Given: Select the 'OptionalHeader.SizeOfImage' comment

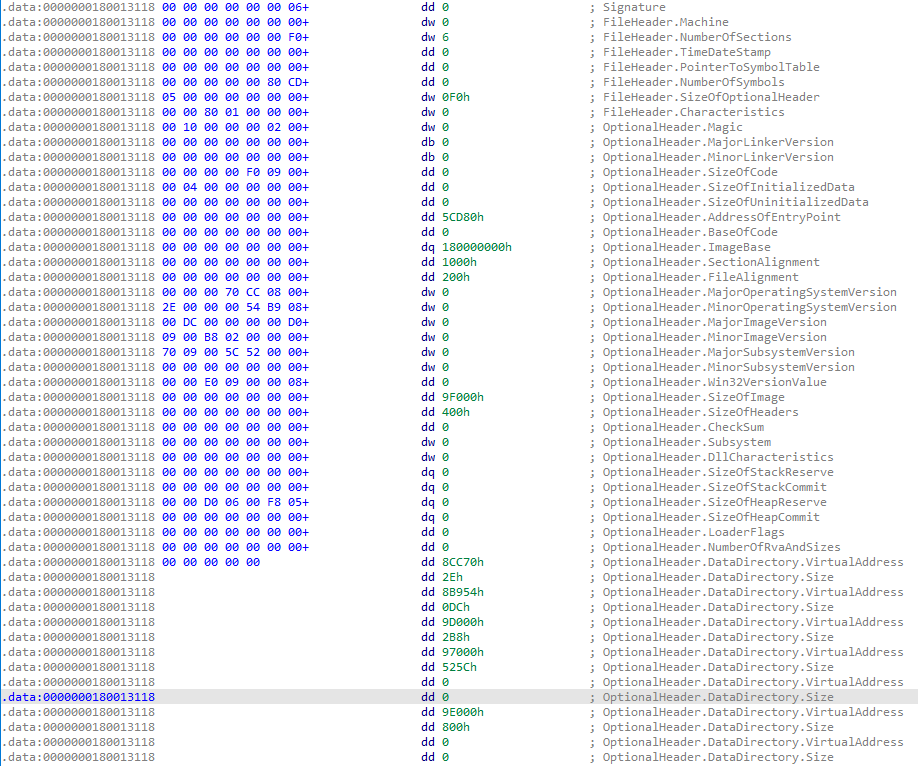Looking at the screenshot, I should pyautogui.click(x=694, y=397).
